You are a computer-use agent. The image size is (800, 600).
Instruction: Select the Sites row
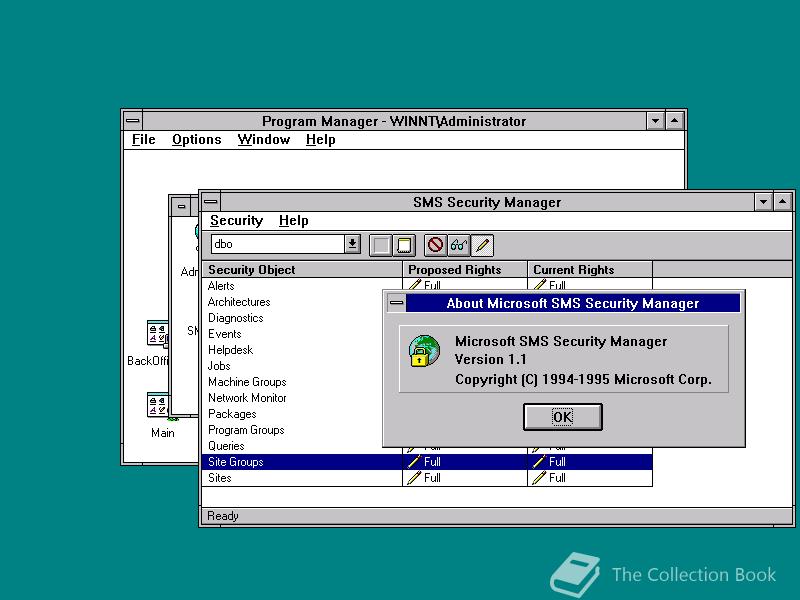pyautogui.click(x=427, y=478)
